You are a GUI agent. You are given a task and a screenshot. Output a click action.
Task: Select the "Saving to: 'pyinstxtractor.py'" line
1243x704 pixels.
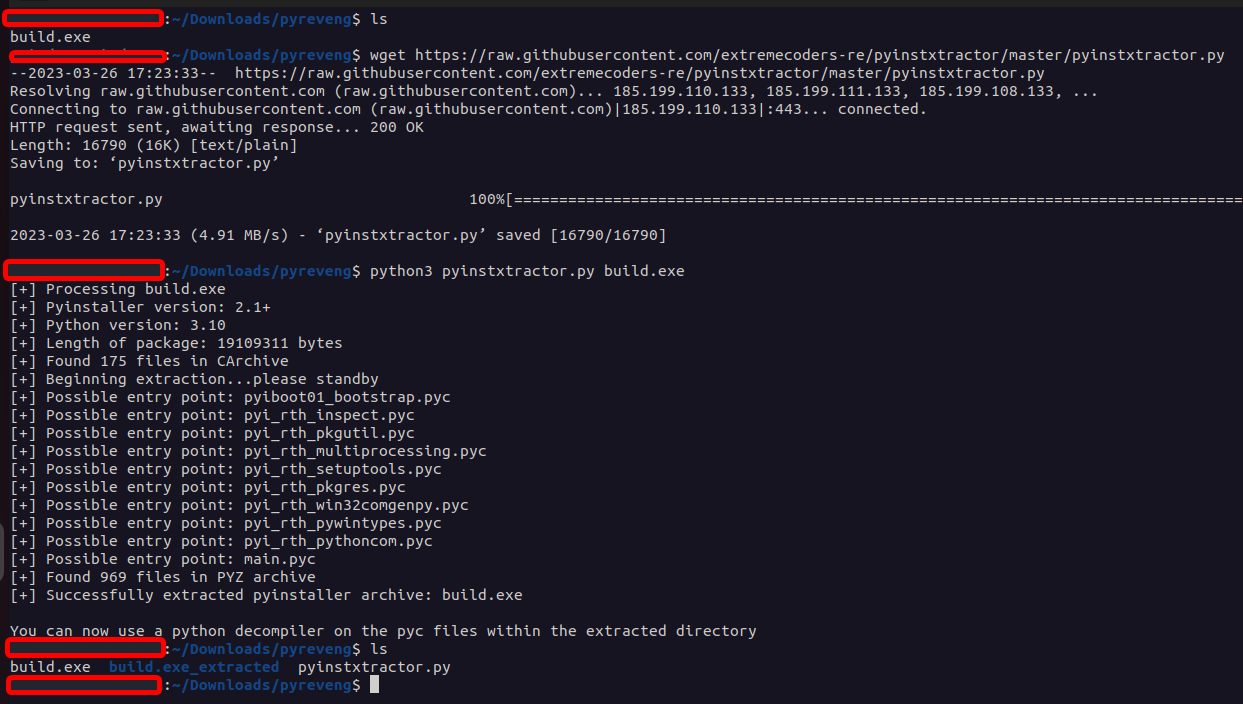click(x=144, y=163)
